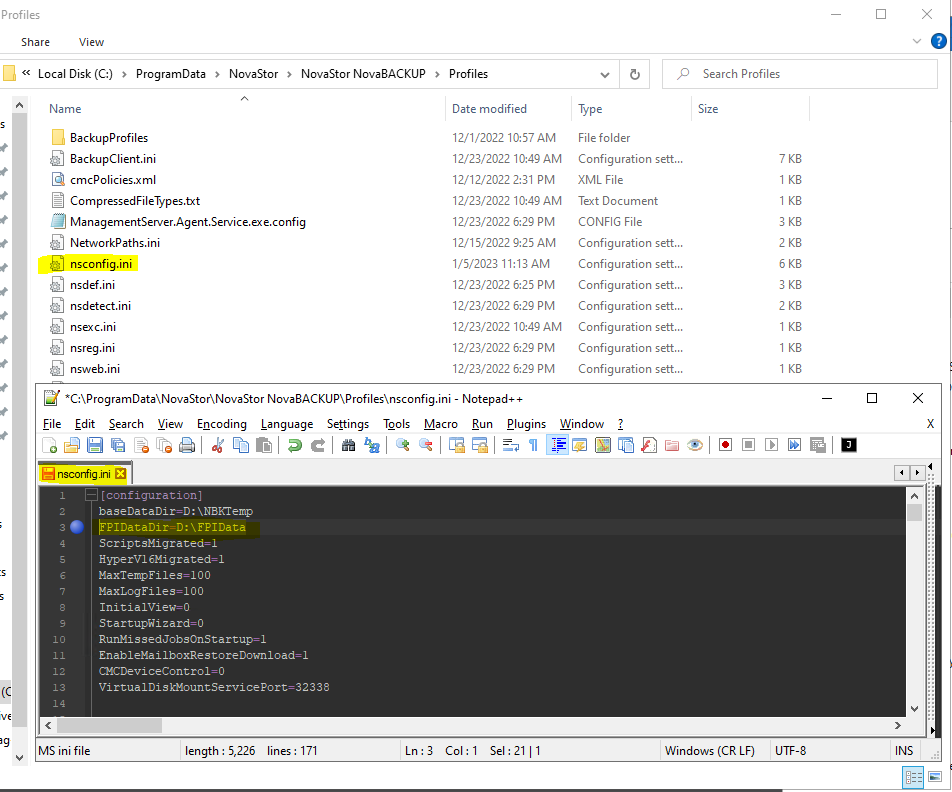The height and width of the screenshot is (792, 952).
Task: Click the blue Help icon in Explorer
Action: [939, 41]
